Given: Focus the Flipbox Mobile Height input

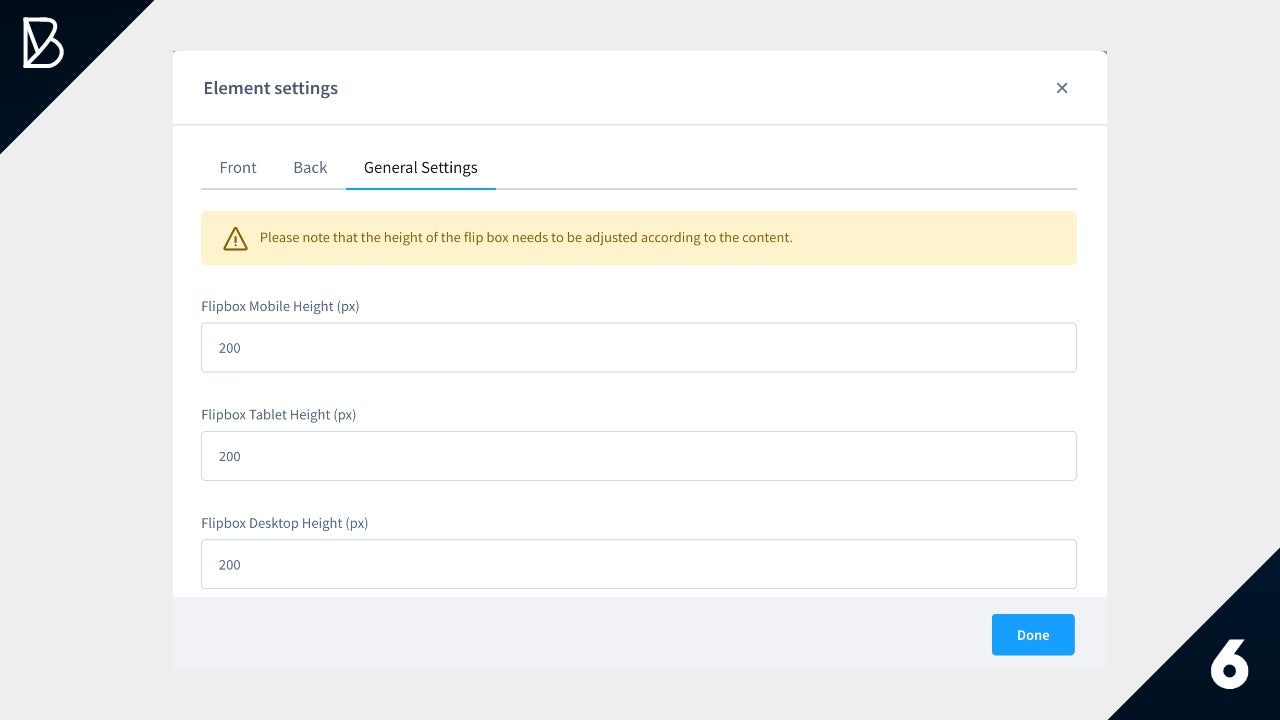Looking at the screenshot, I should [638, 348].
